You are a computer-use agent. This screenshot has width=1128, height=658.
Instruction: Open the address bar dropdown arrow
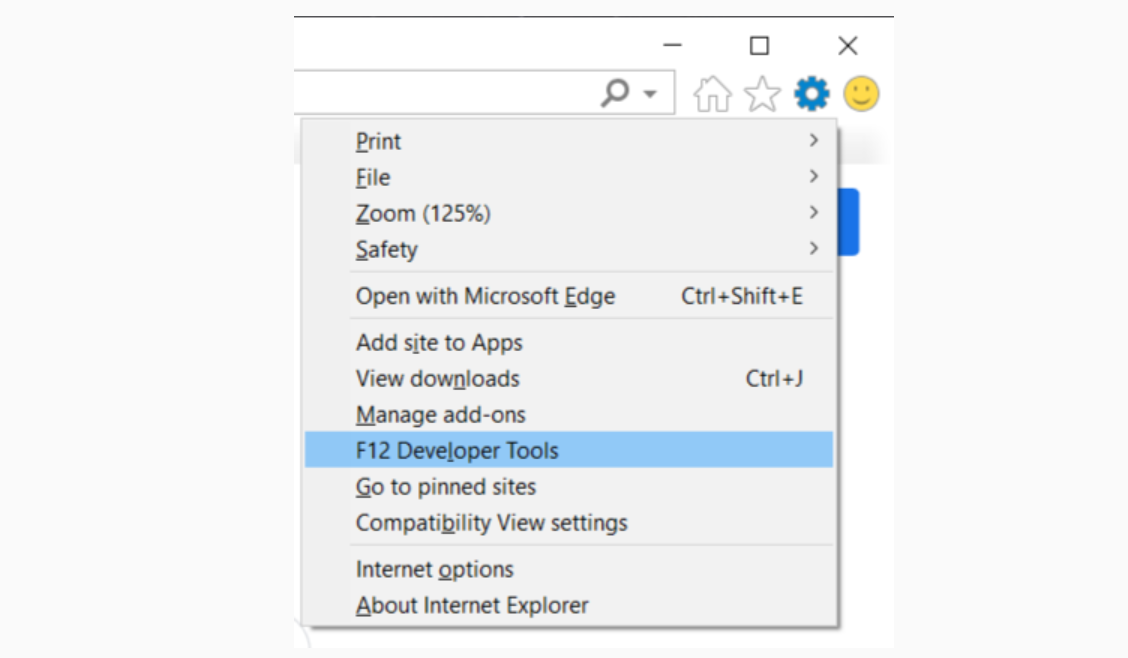(650, 95)
